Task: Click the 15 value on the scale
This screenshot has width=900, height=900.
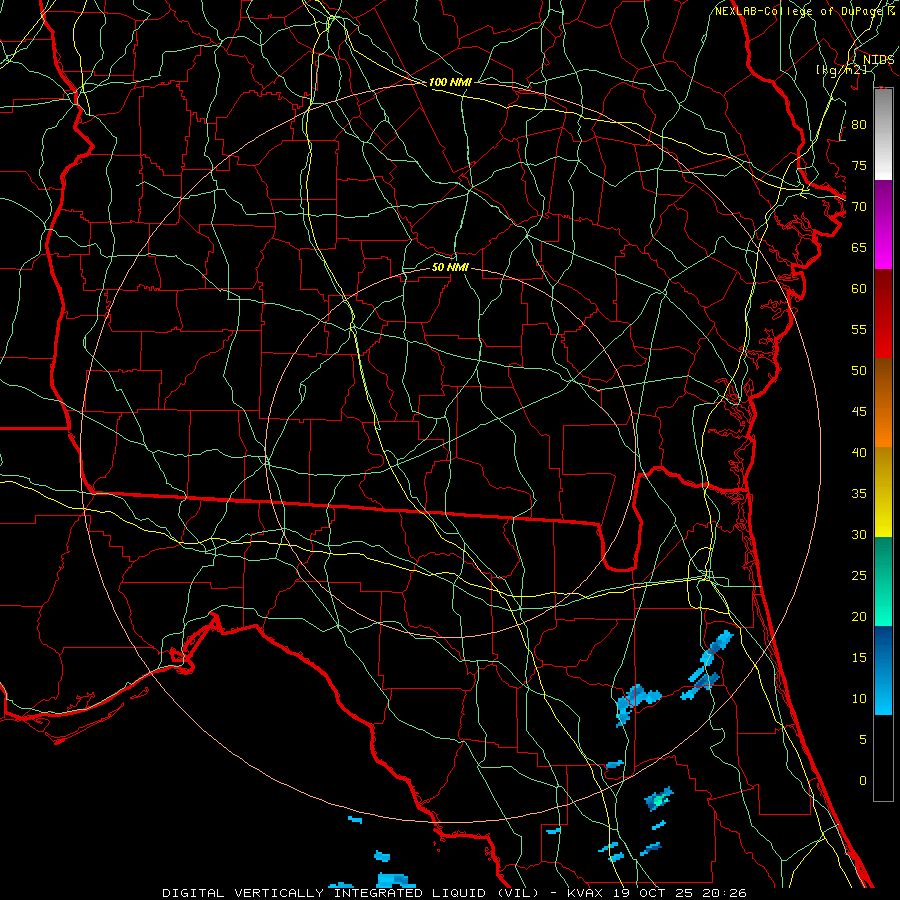Action: (x=859, y=658)
